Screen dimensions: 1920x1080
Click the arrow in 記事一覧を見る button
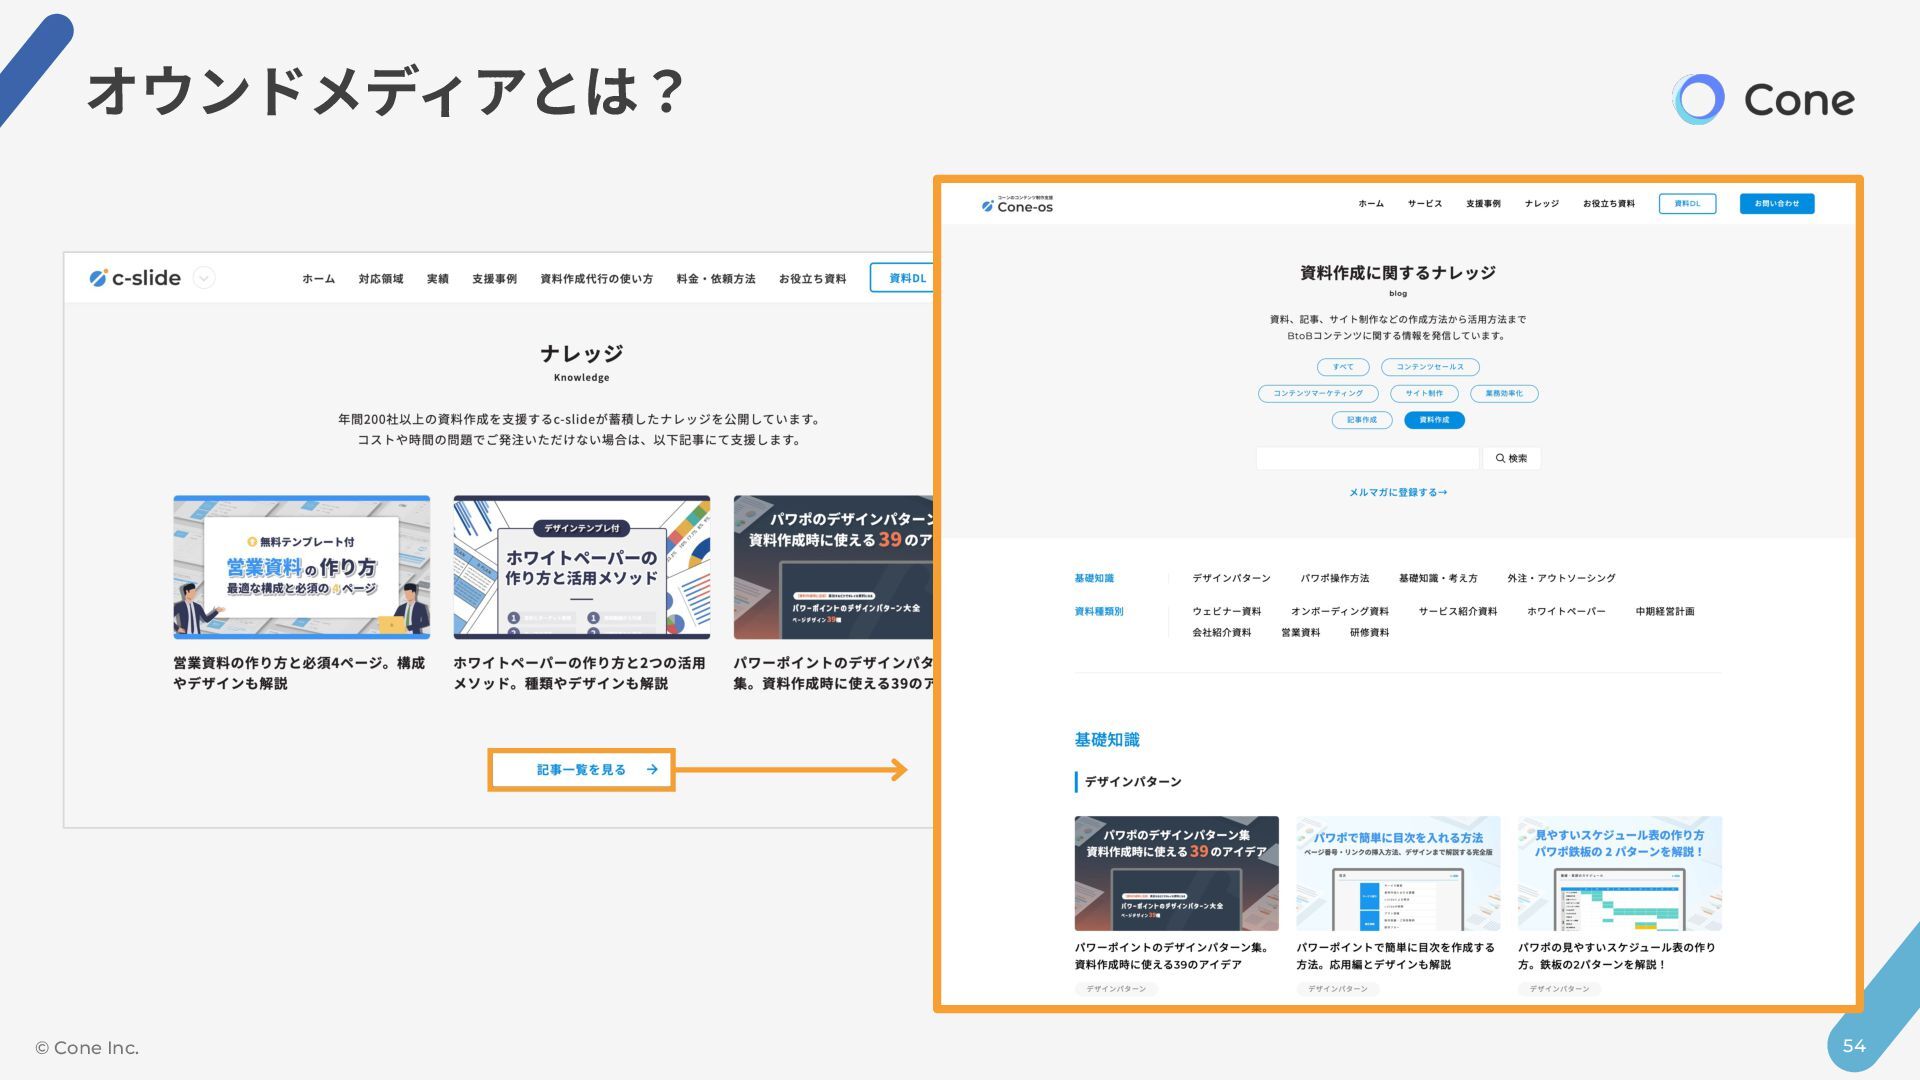coord(652,770)
